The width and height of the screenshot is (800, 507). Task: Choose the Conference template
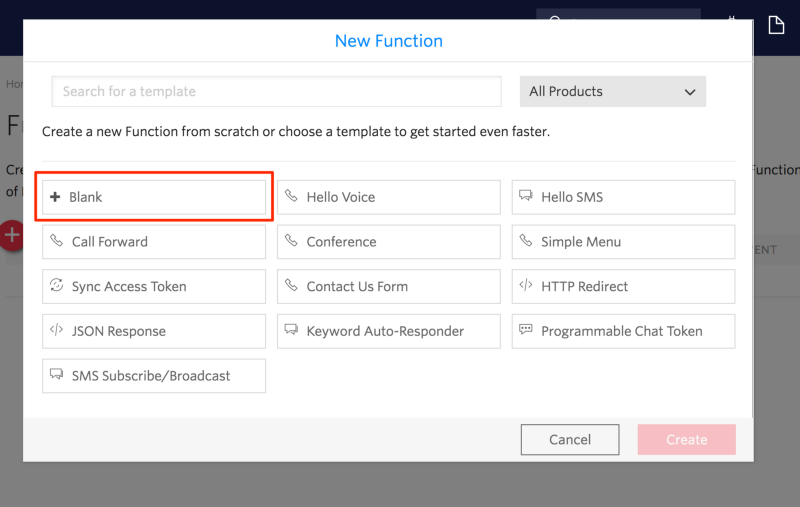388,242
